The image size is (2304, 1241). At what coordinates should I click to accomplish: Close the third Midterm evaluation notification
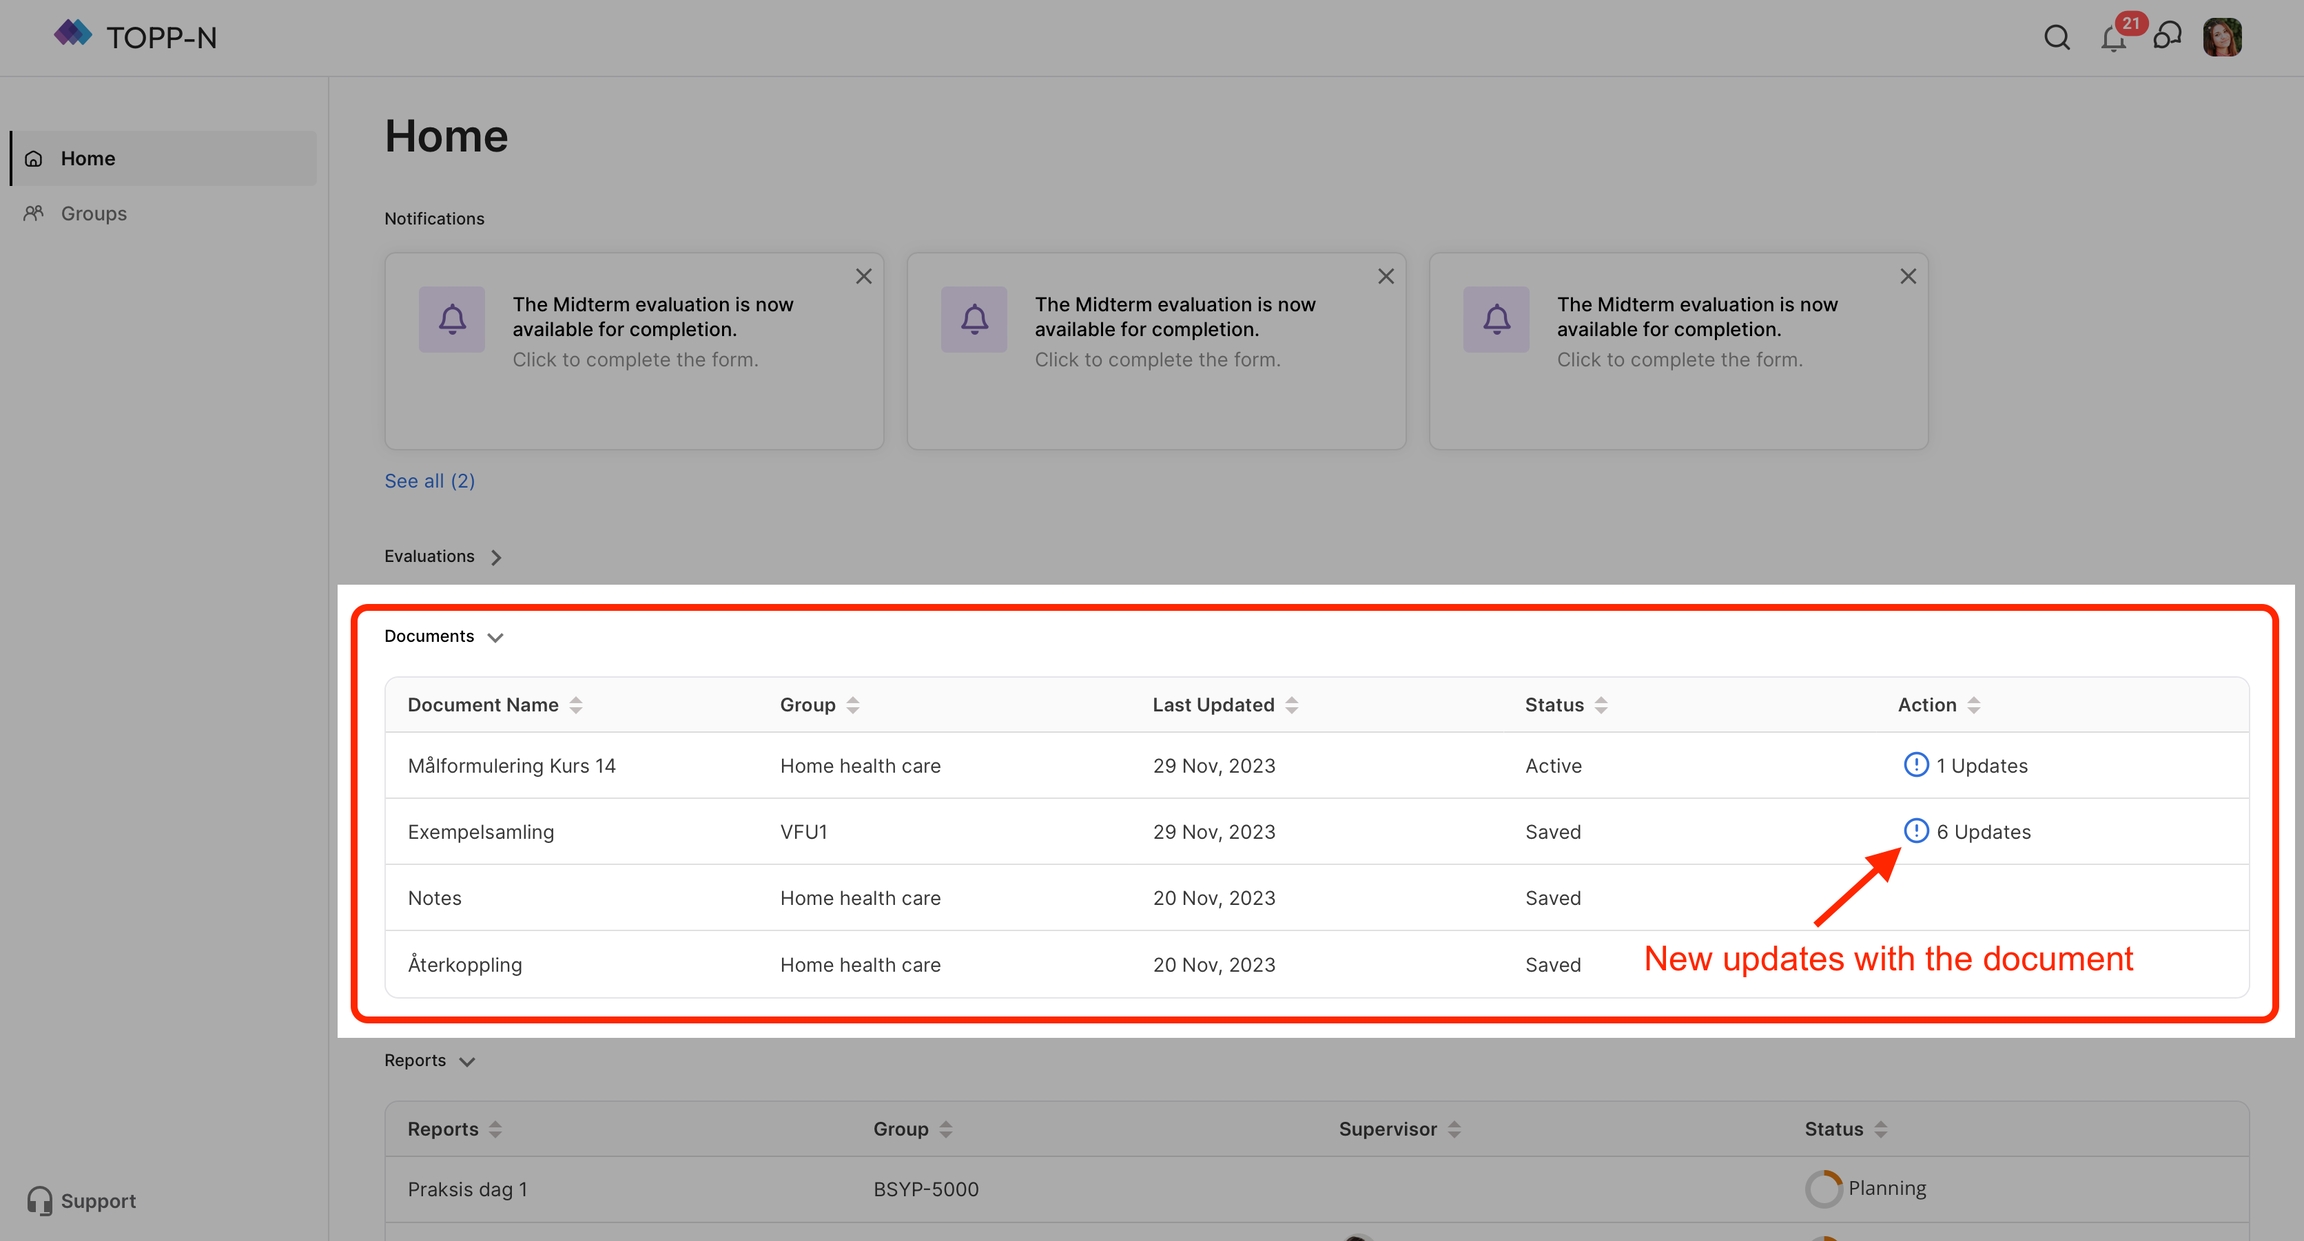click(x=1908, y=277)
